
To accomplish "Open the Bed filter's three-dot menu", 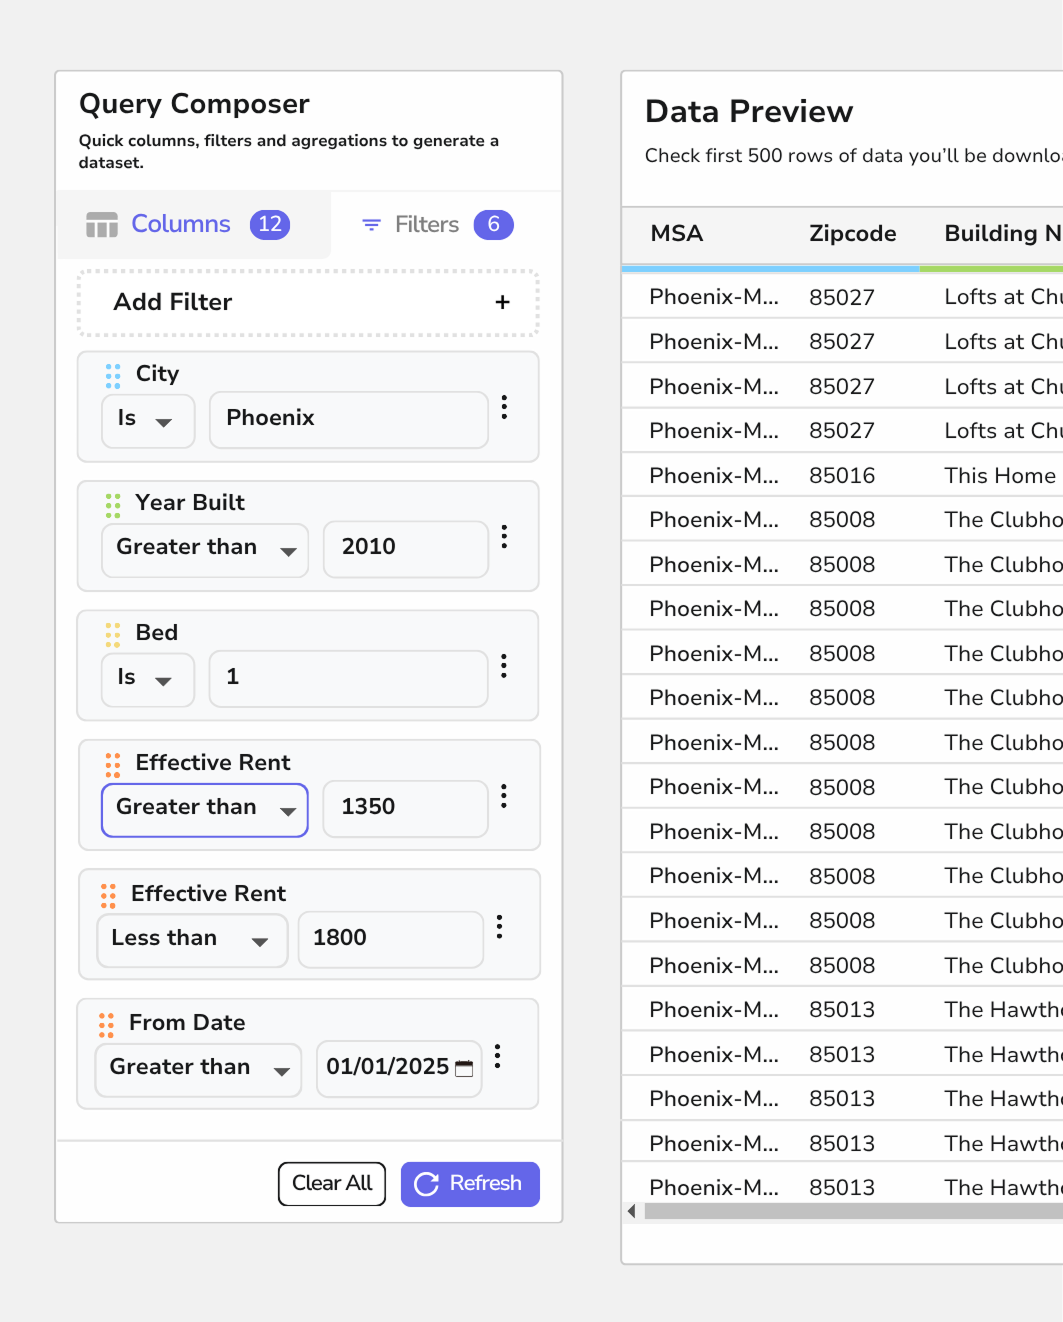I will click(504, 666).
